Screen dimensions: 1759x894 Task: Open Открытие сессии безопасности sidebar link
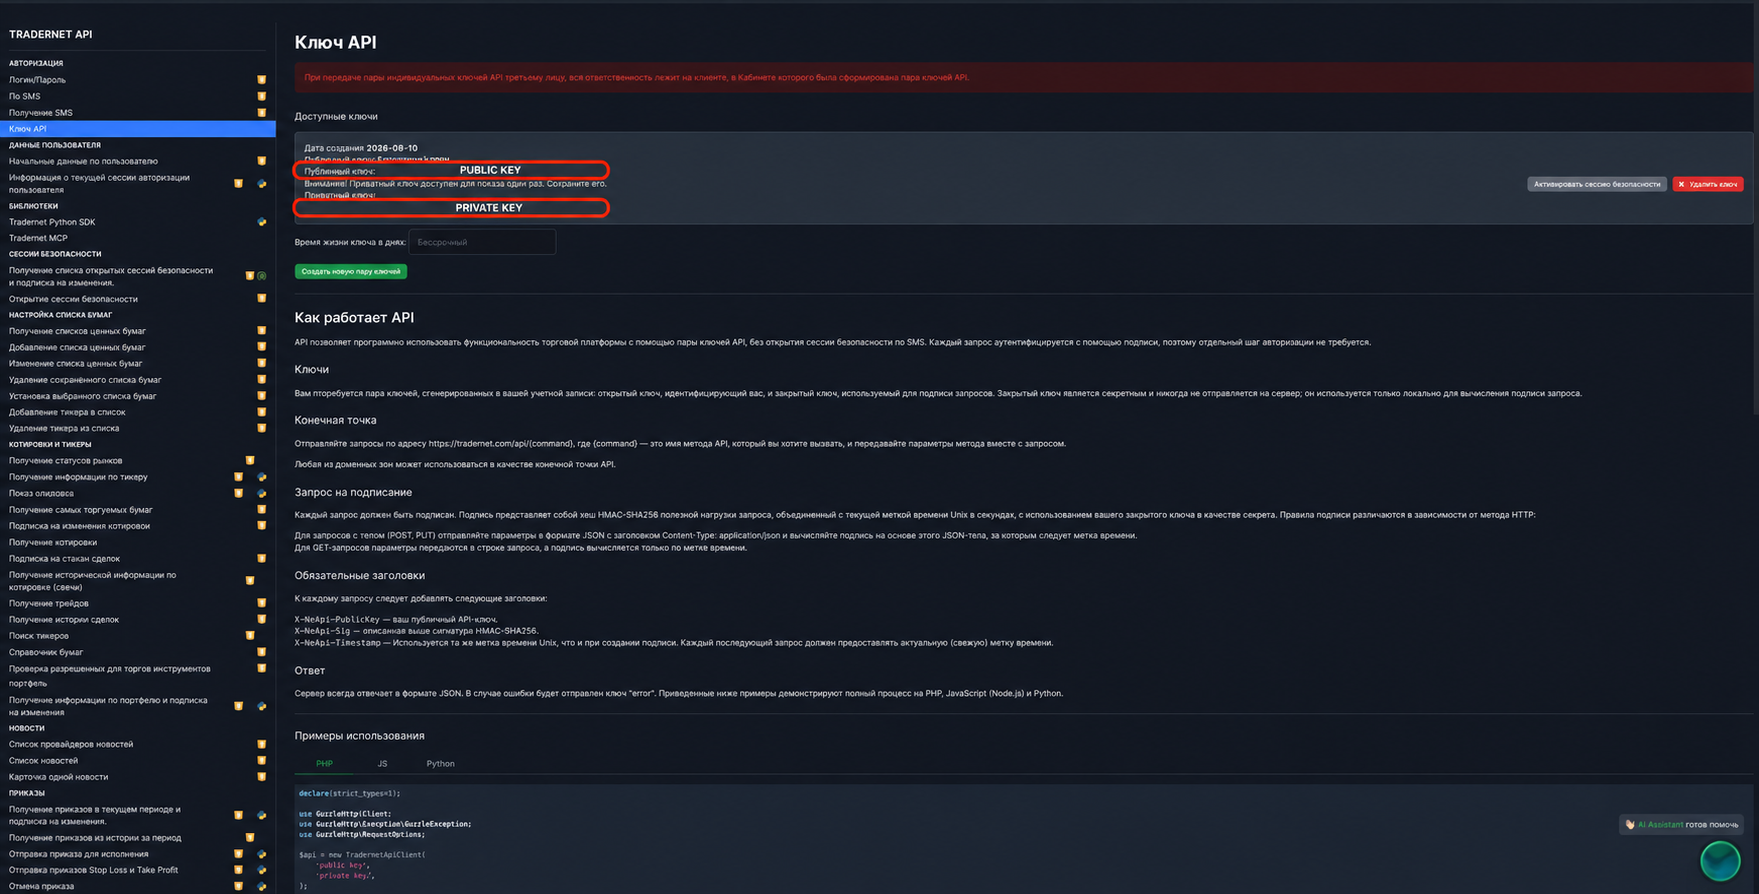(x=73, y=299)
